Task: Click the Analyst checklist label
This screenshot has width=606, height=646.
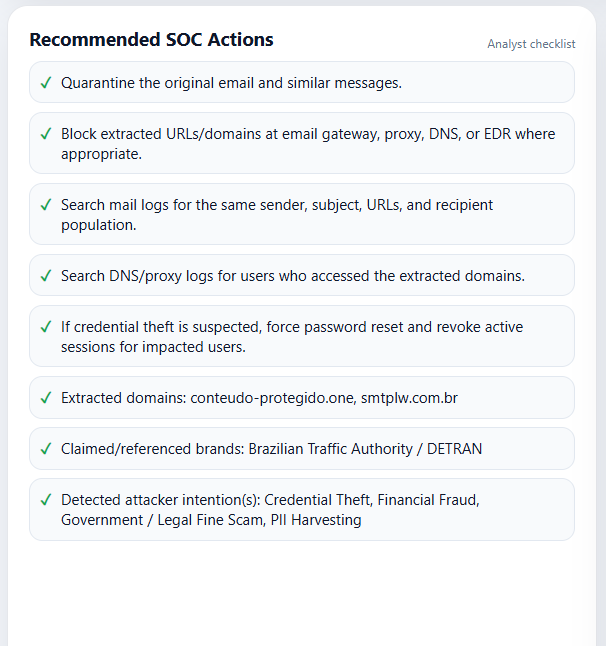Action: point(531,44)
